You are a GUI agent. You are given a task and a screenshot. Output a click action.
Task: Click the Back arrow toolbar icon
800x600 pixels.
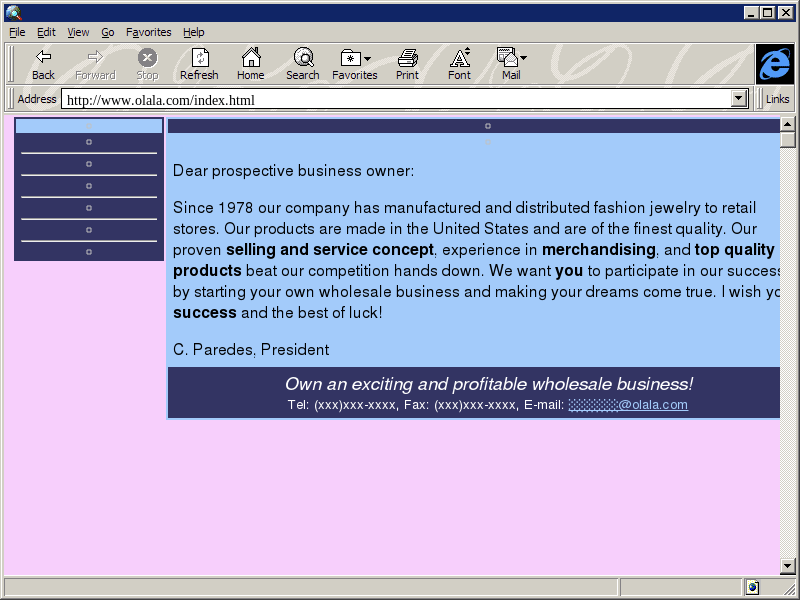click(43, 58)
